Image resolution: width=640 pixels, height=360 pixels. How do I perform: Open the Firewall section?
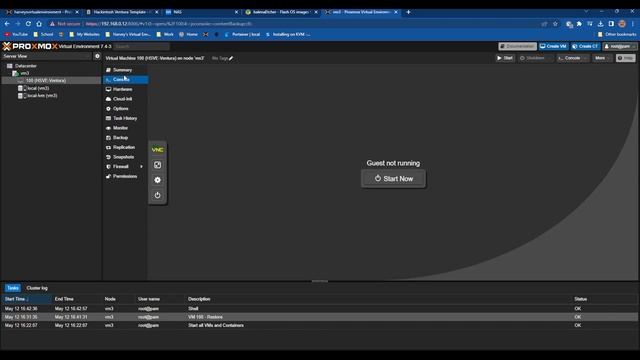point(121,167)
